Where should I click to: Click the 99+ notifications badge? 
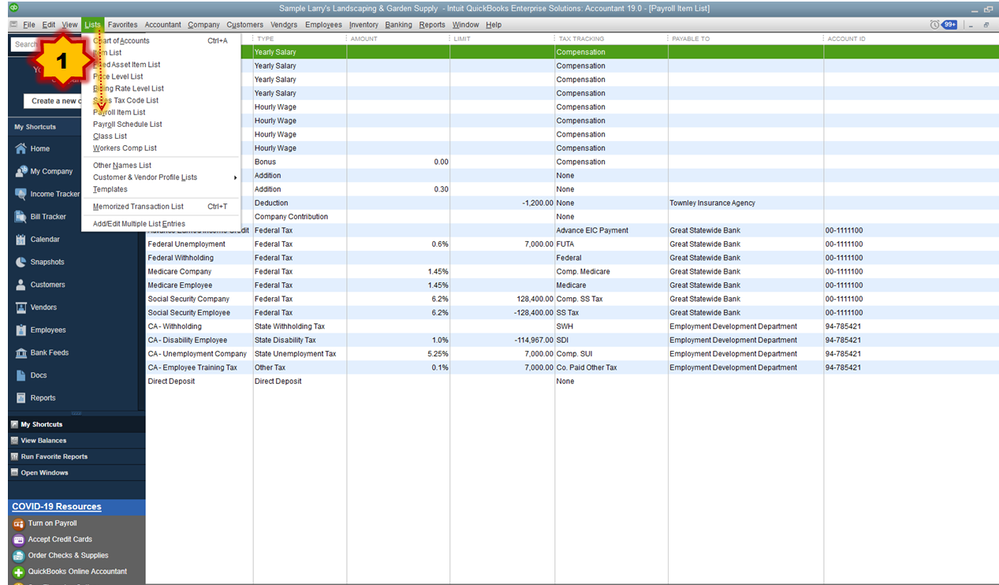pyautogui.click(x=949, y=25)
